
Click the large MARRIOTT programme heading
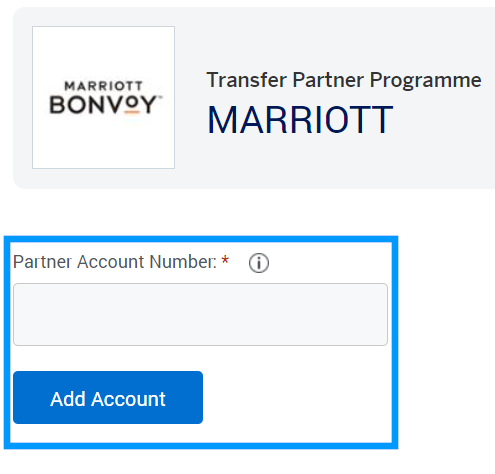click(x=300, y=120)
